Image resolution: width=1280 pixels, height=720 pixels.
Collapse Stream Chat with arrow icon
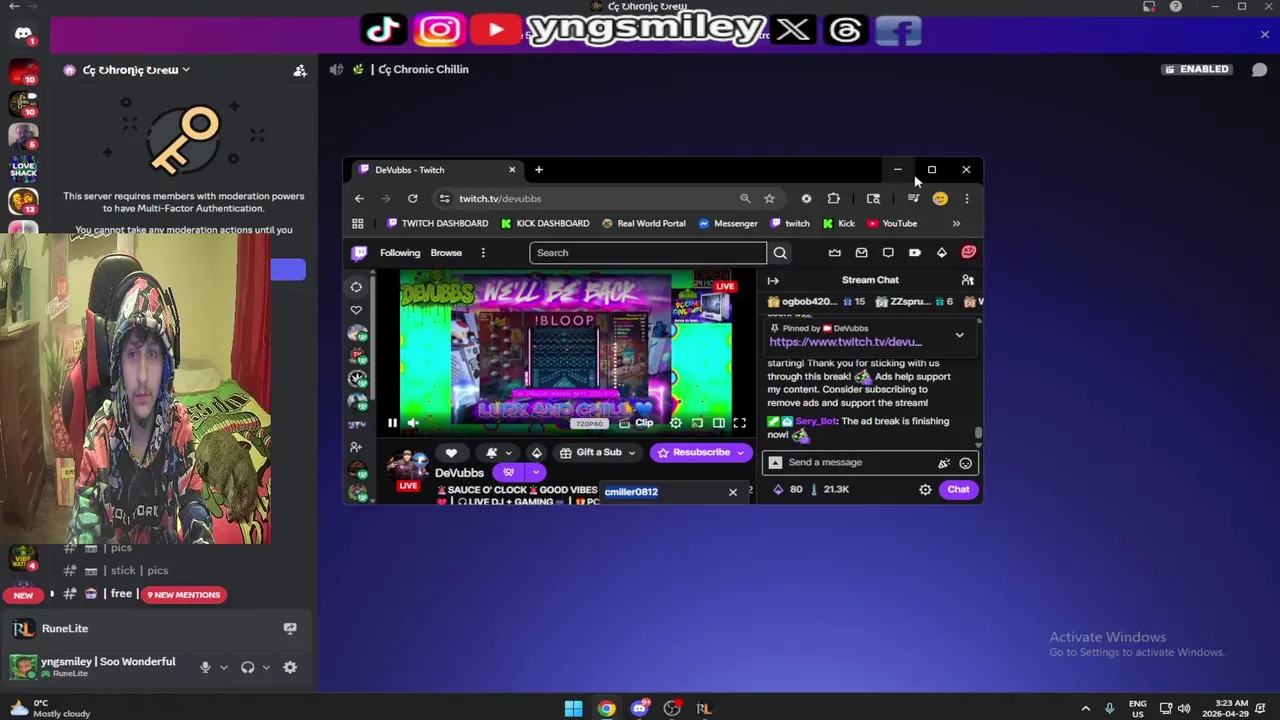pyautogui.click(x=773, y=280)
